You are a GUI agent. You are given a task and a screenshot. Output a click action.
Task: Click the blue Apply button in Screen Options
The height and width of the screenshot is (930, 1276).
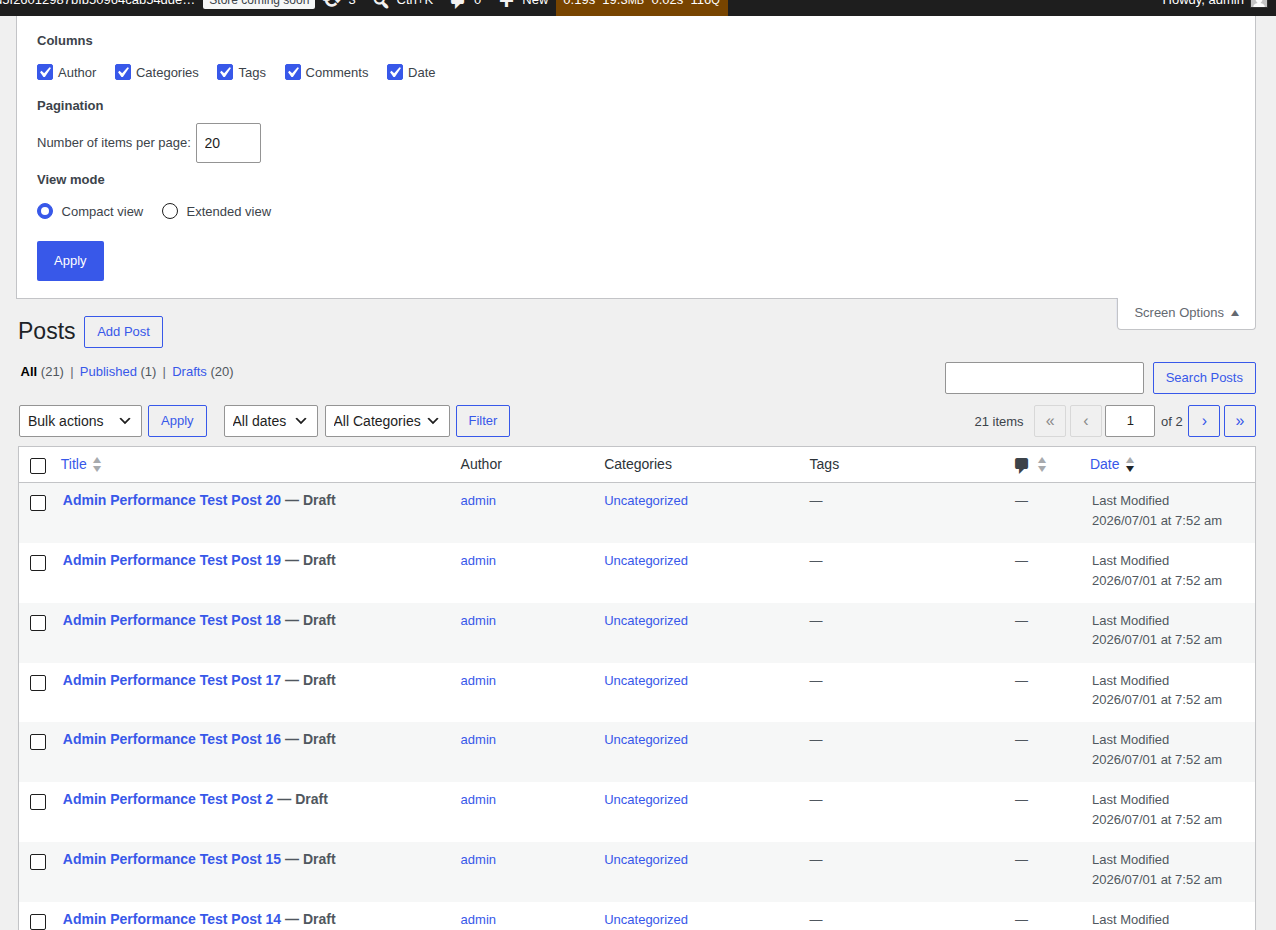70,261
